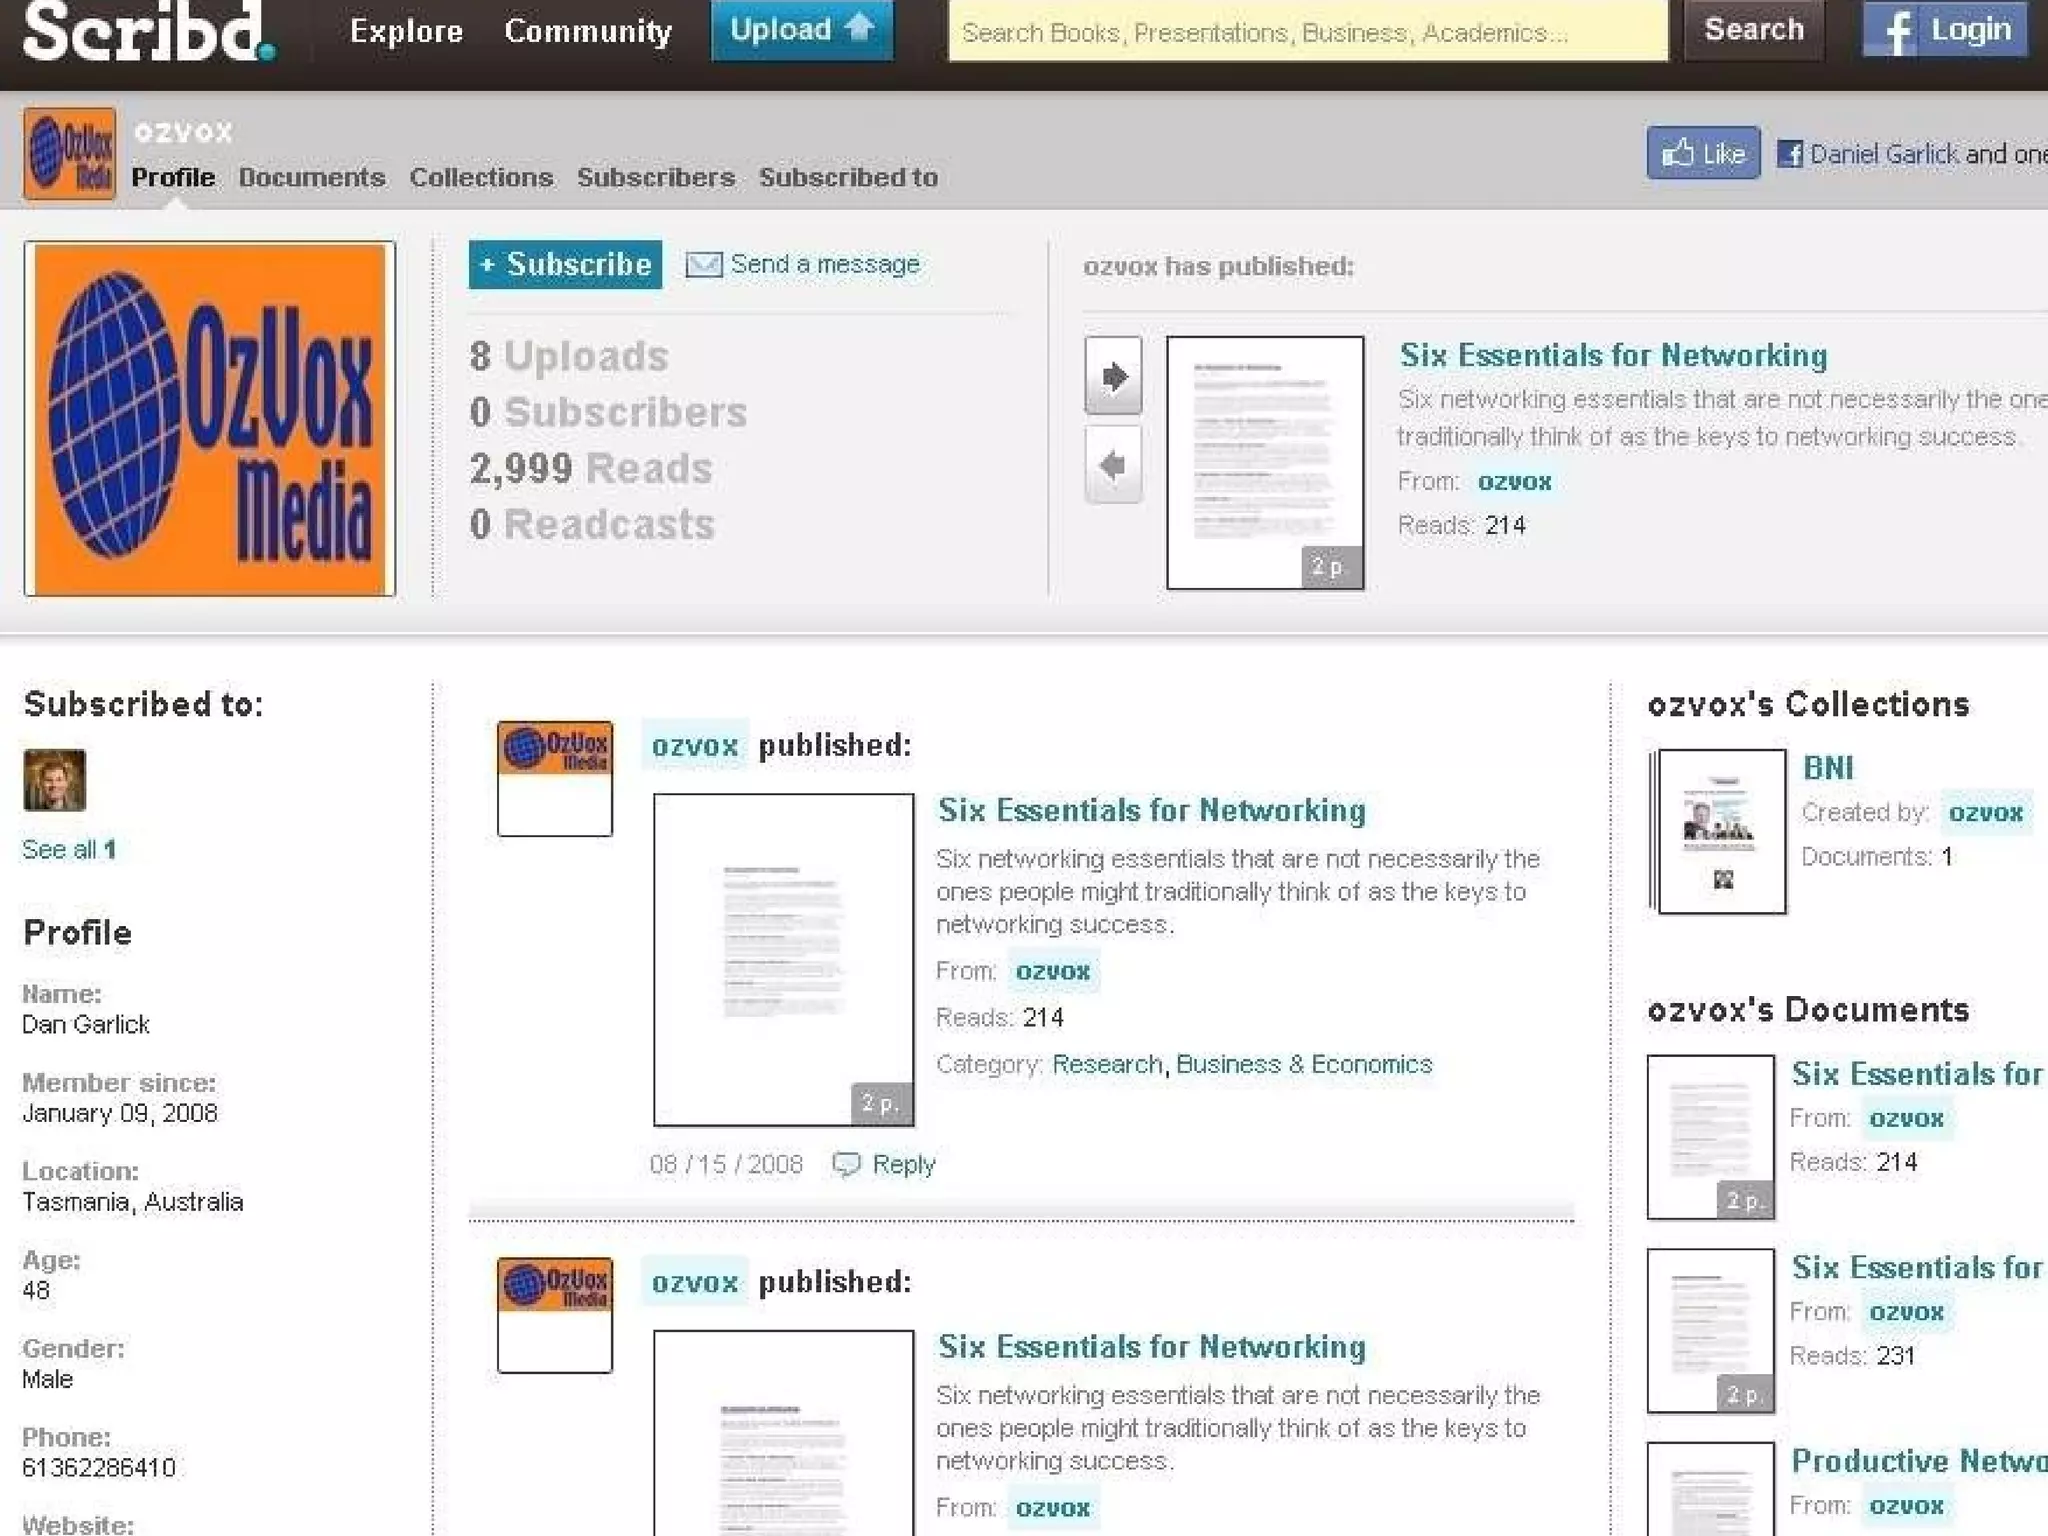The image size is (2048, 1536).
Task: Open Business & Economics category link
Action: coord(1304,1064)
